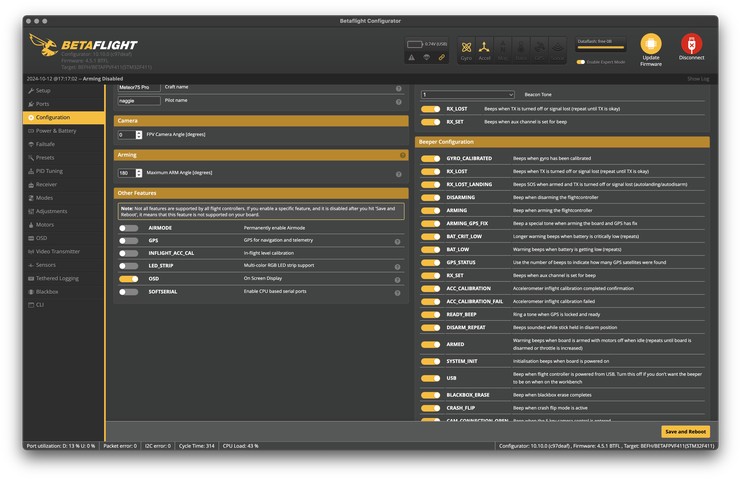
Task: Adjust the Maximum ARM Angle stepper
Action: tap(138, 173)
